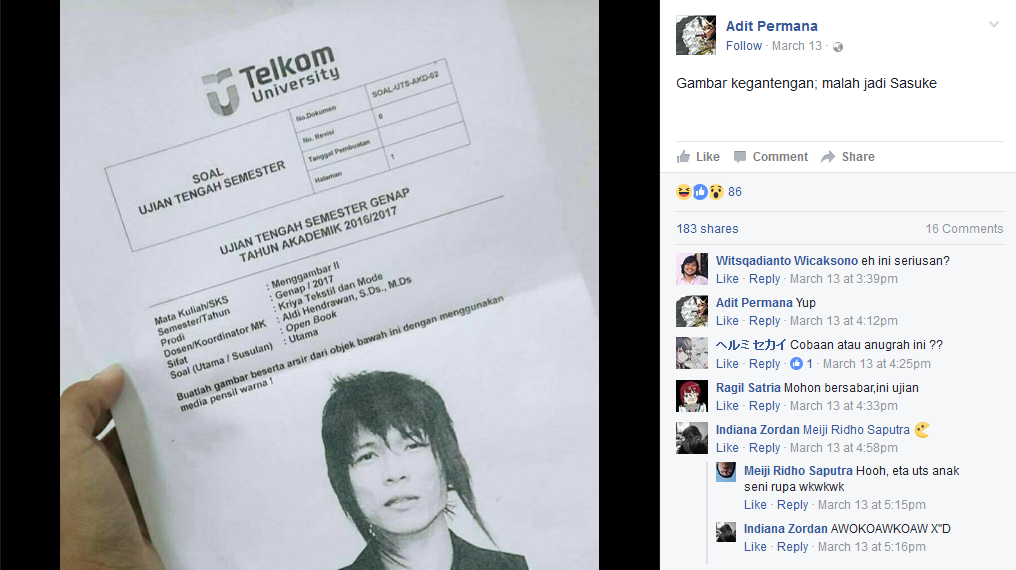The height and width of the screenshot is (570, 1016).
Task: Click the Telkom University exam photo
Action: point(329,285)
